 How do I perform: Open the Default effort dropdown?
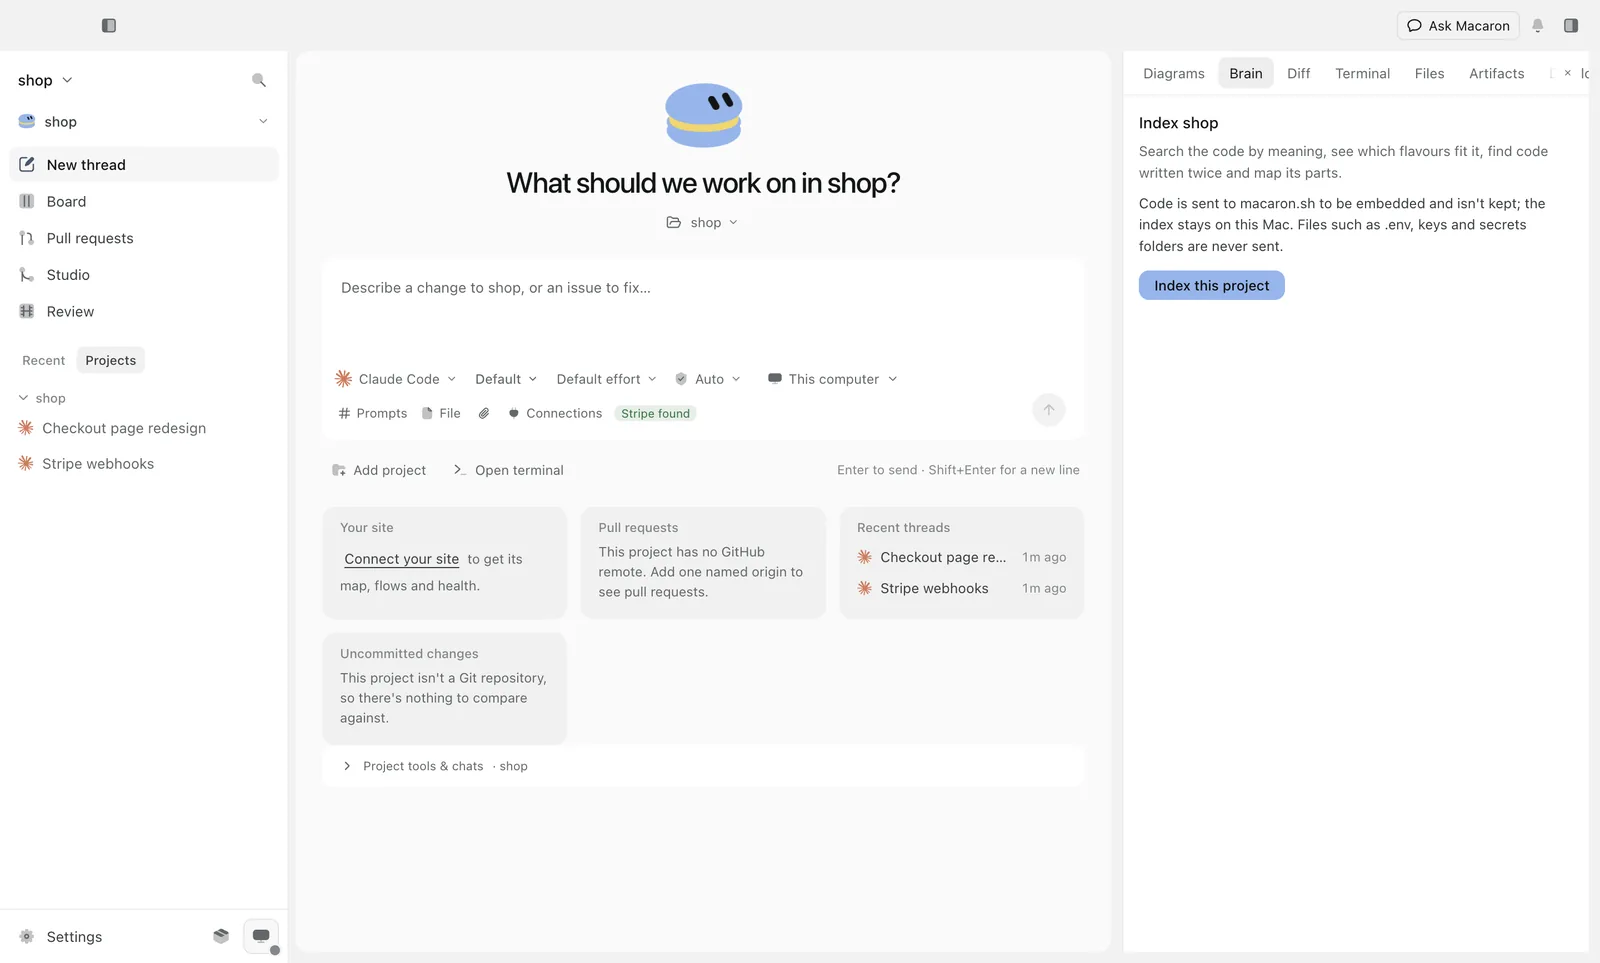click(606, 379)
